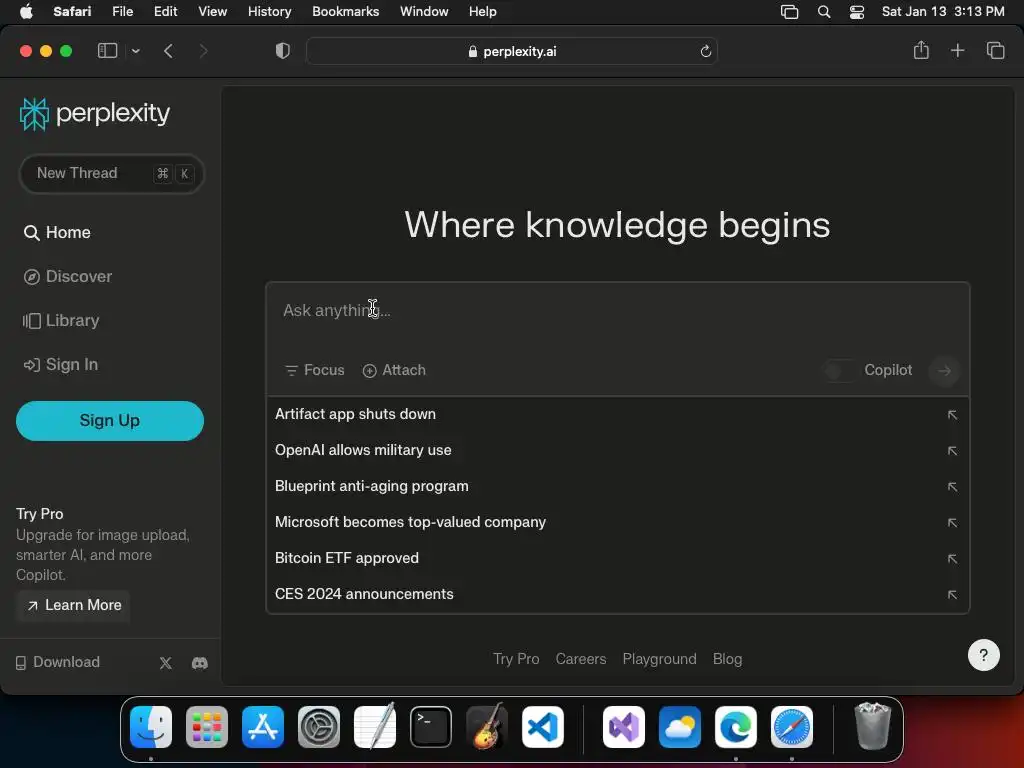Open Weather app from the Dock

point(680,727)
